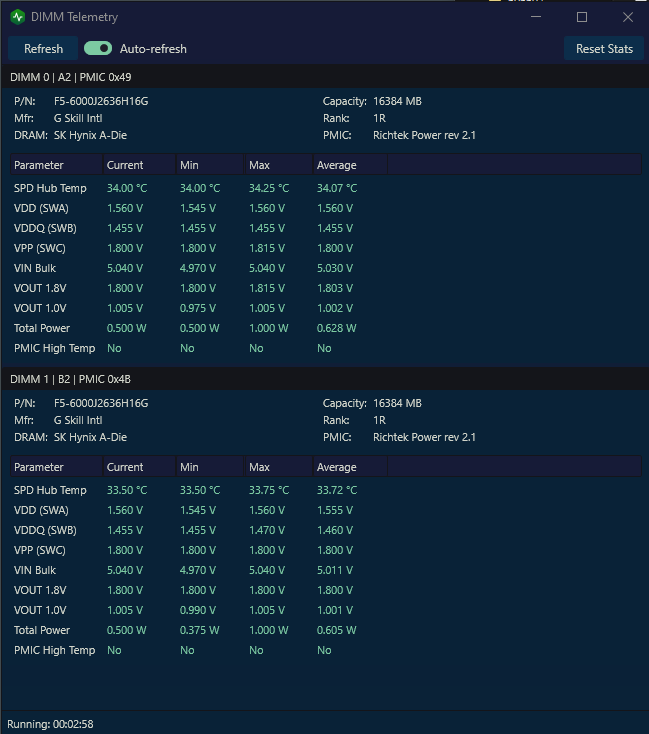The width and height of the screenshot is (649, 734).
Task: Select DIMM 1 VIN Bulk row label
Action: (x=35, y=570)
